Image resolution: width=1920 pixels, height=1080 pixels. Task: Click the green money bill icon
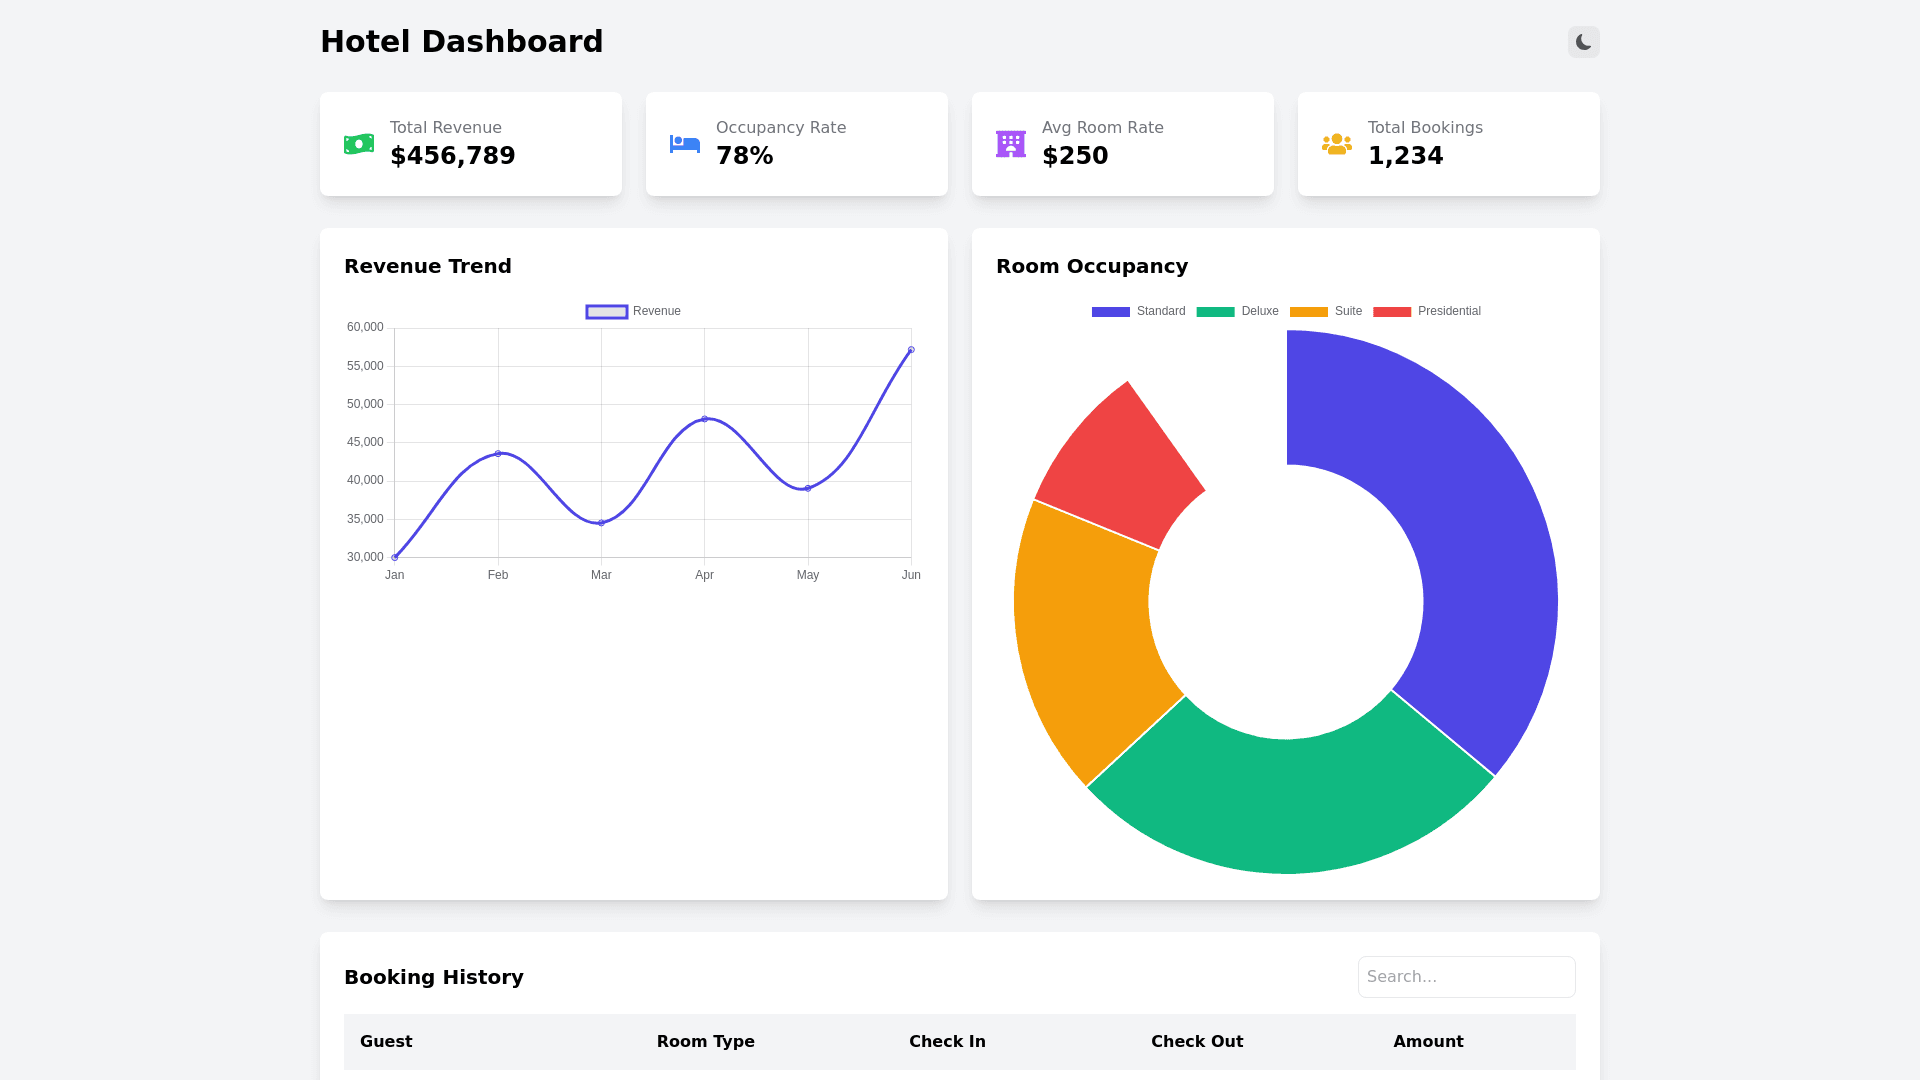[359, 144]
